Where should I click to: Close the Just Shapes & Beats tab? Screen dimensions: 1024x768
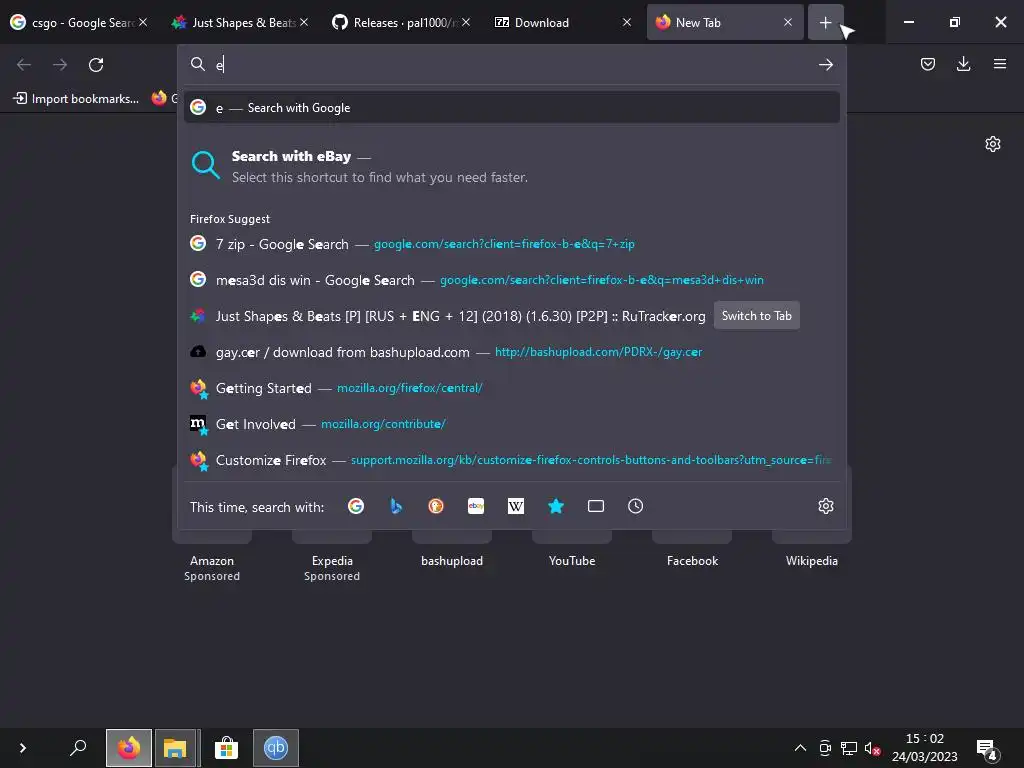pyautogui.click(x=304, y=22)
